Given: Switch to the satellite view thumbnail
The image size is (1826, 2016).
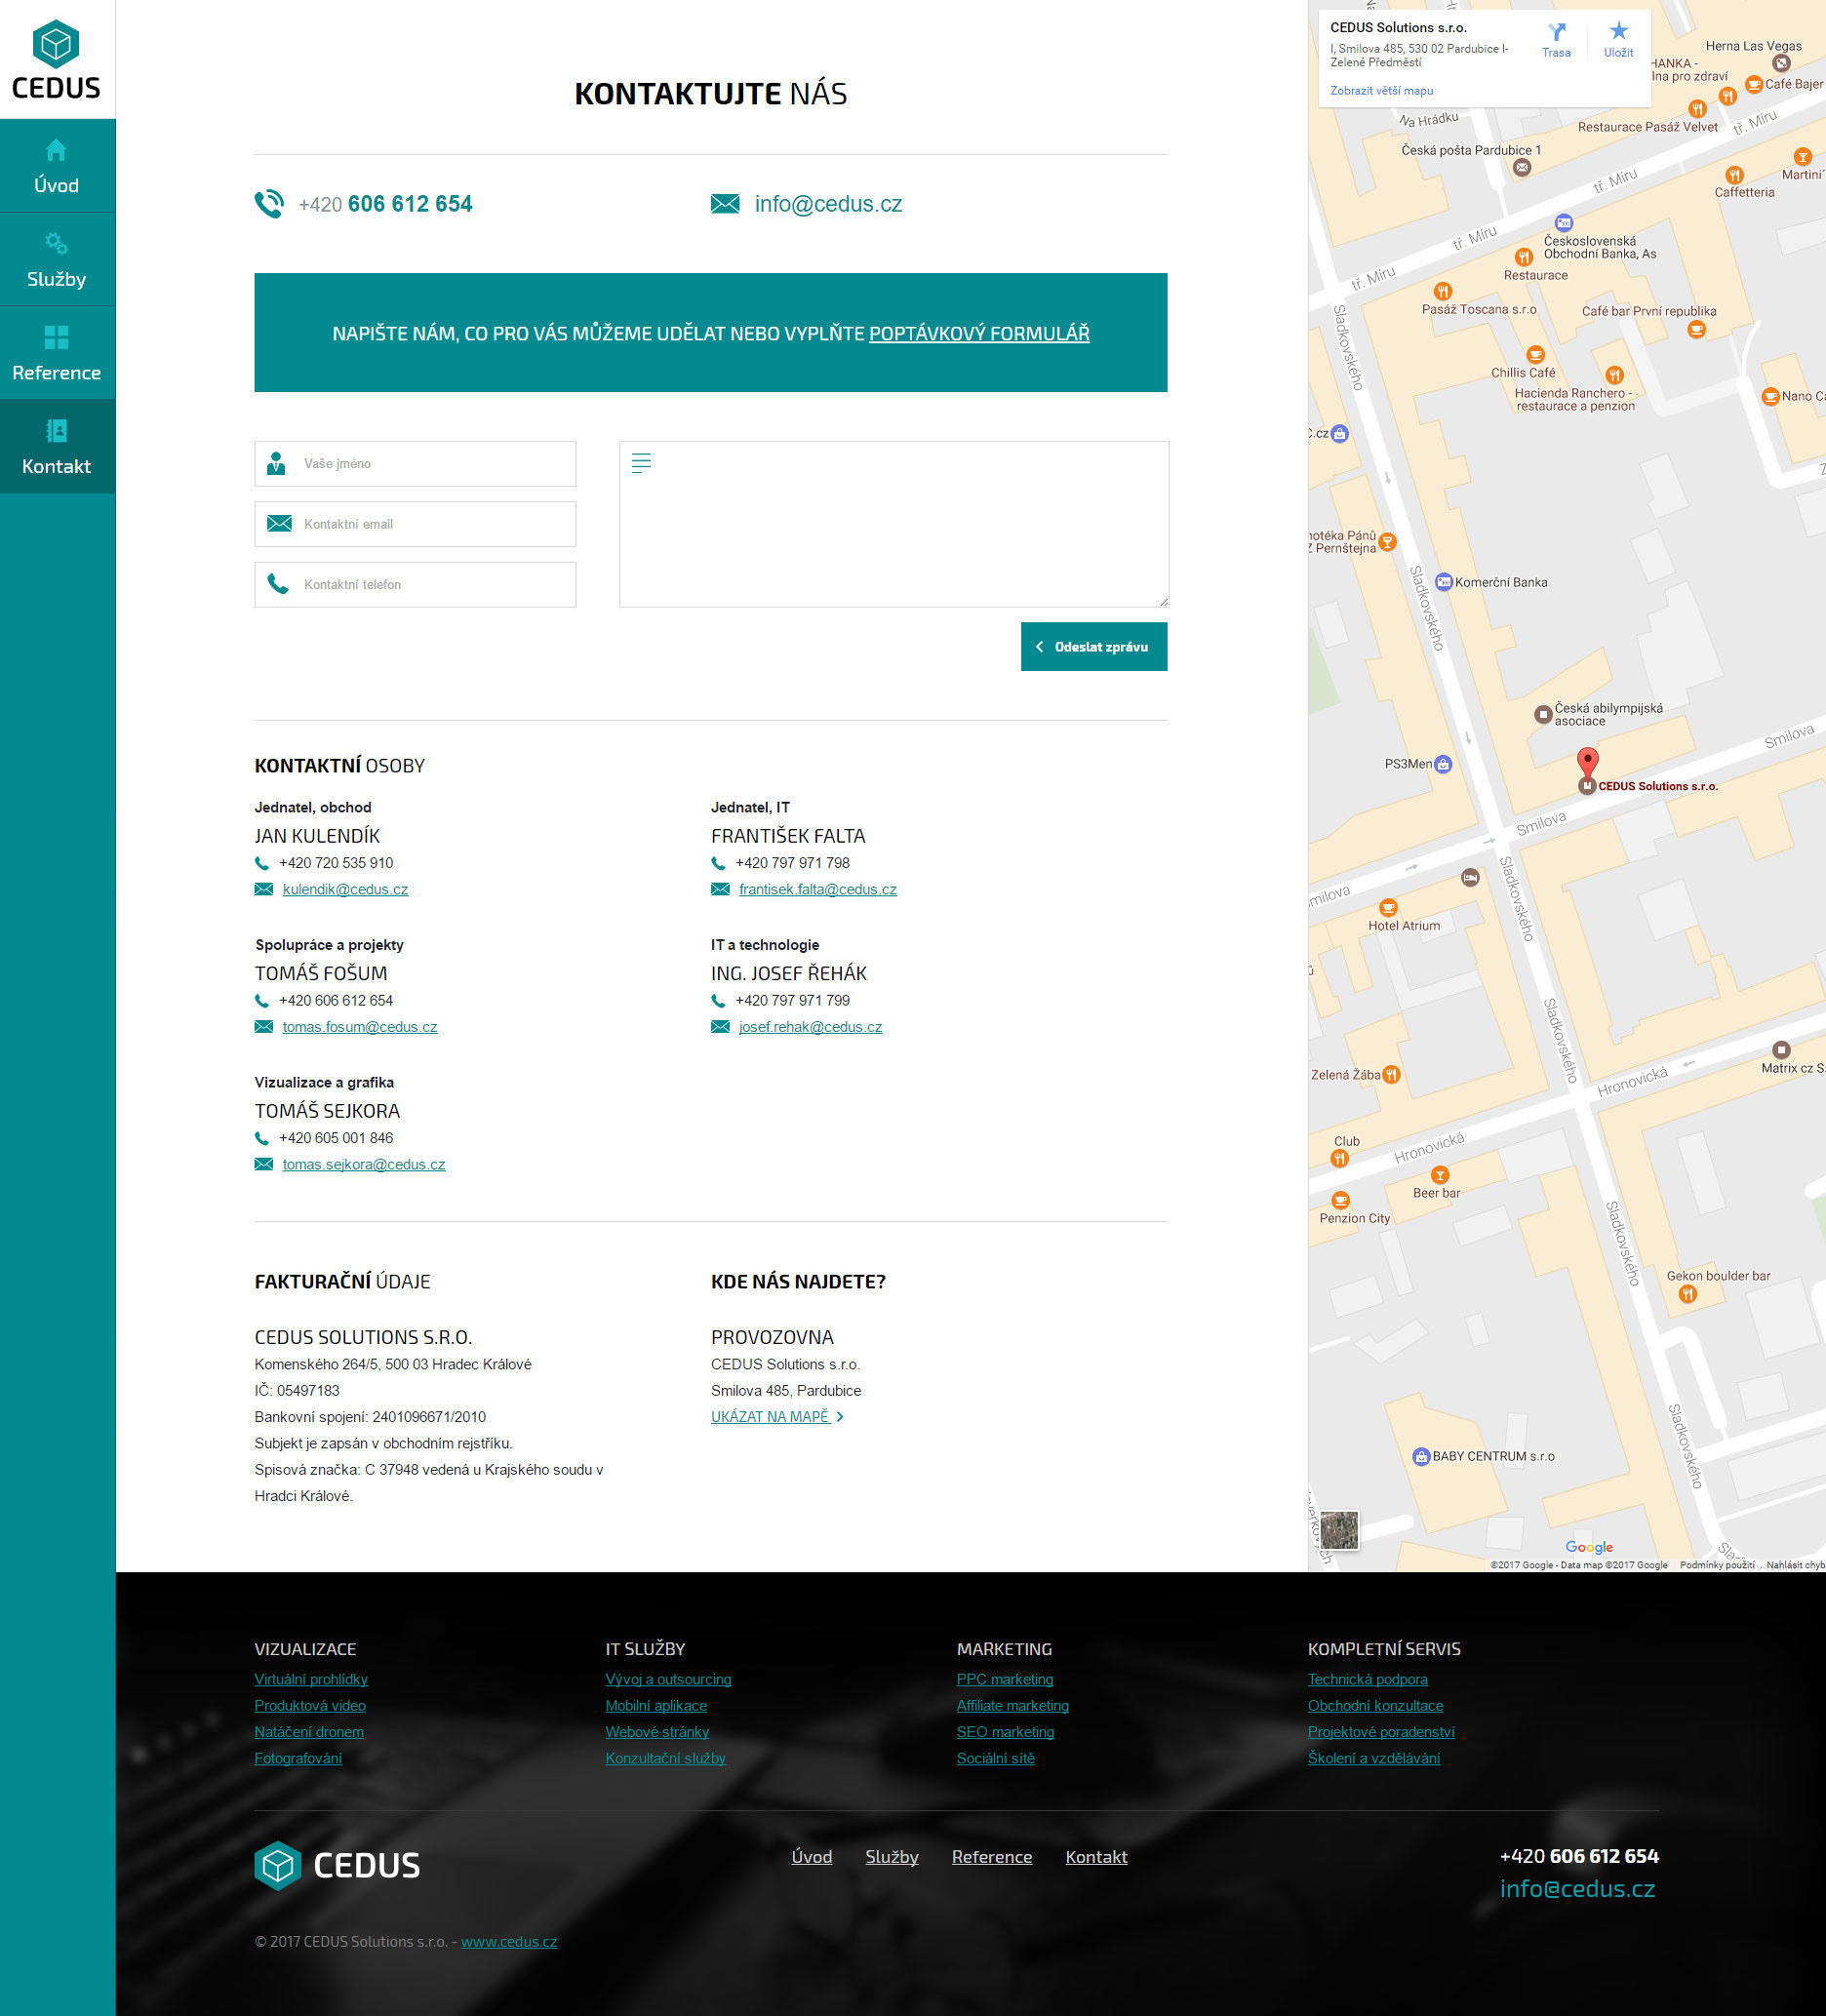Looking at the screenshot, I should tap(1339, 1530).
